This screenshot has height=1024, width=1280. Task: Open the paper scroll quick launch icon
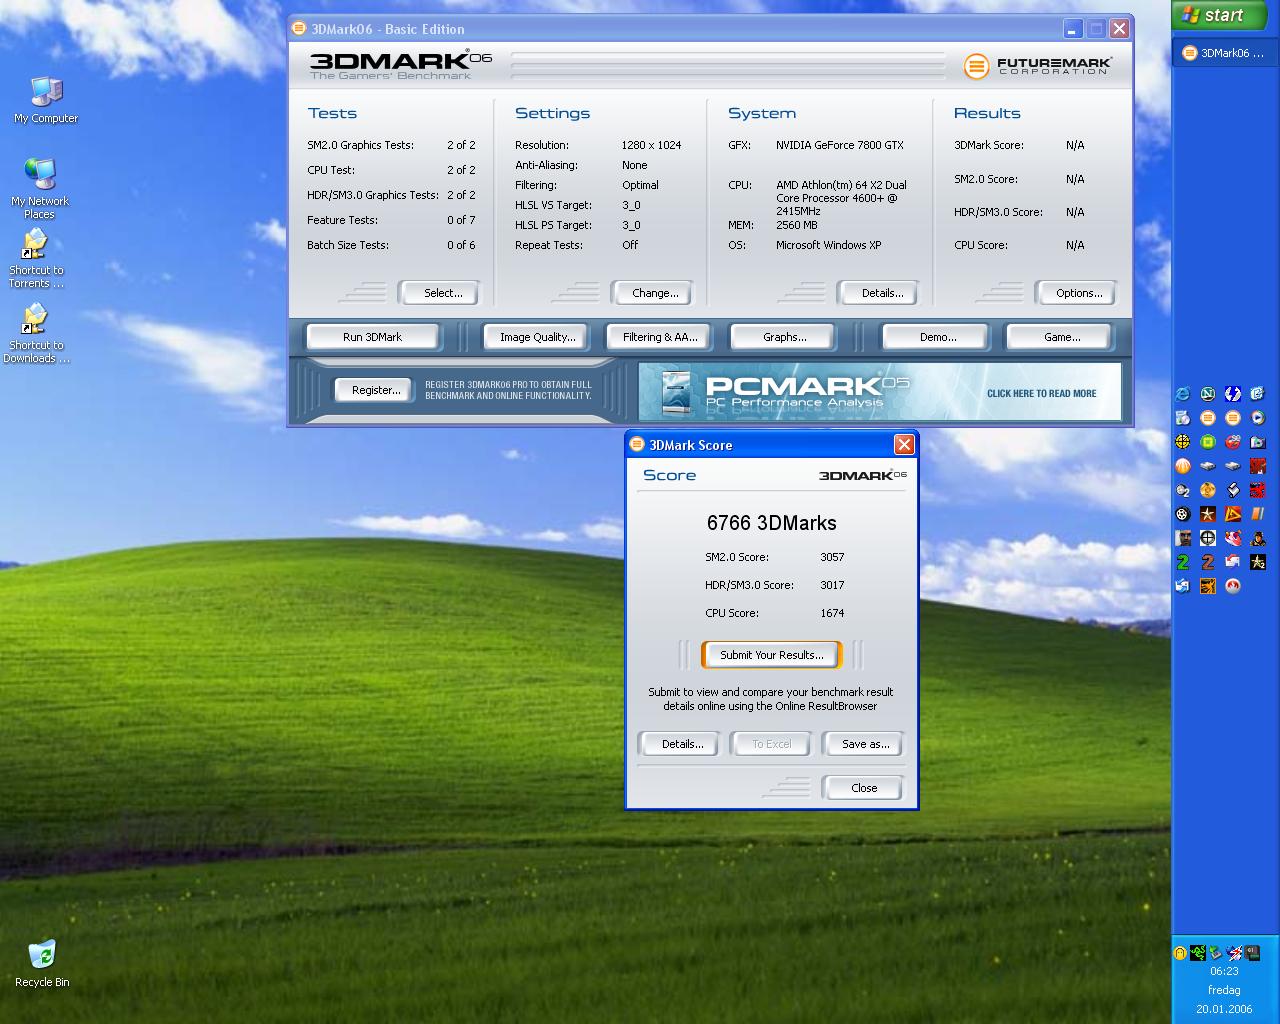coord(1233,490)
